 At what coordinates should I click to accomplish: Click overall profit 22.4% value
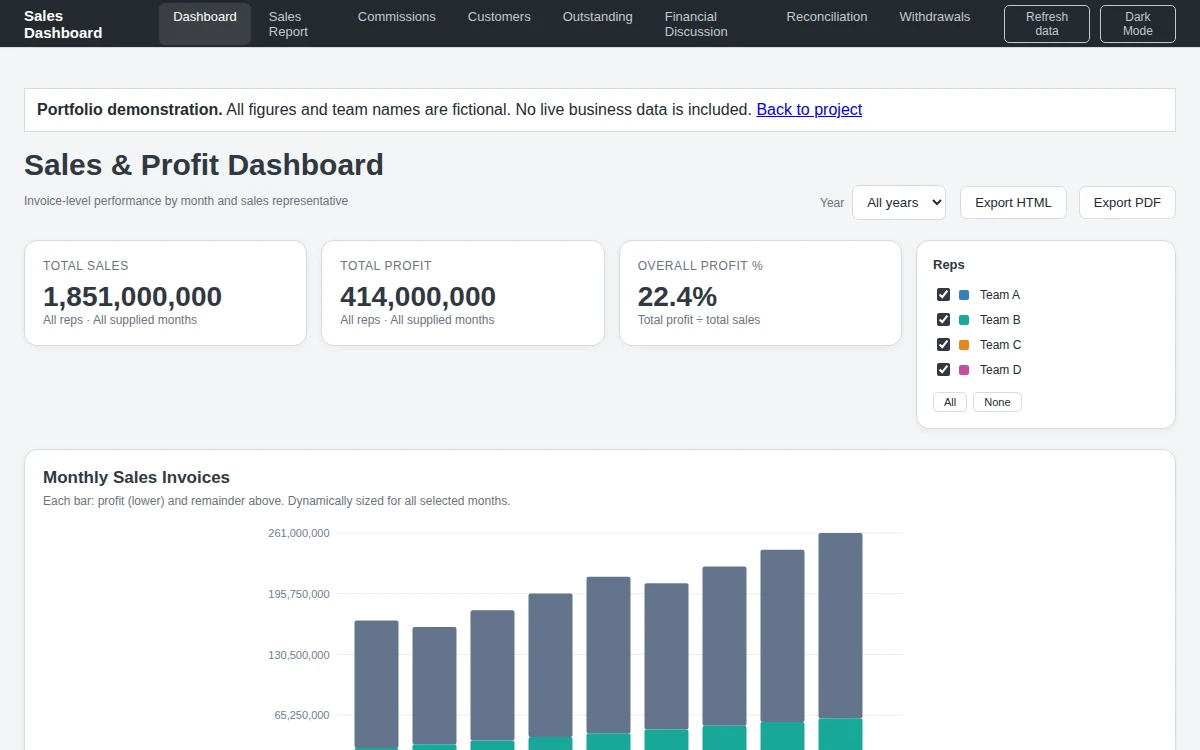677,297
